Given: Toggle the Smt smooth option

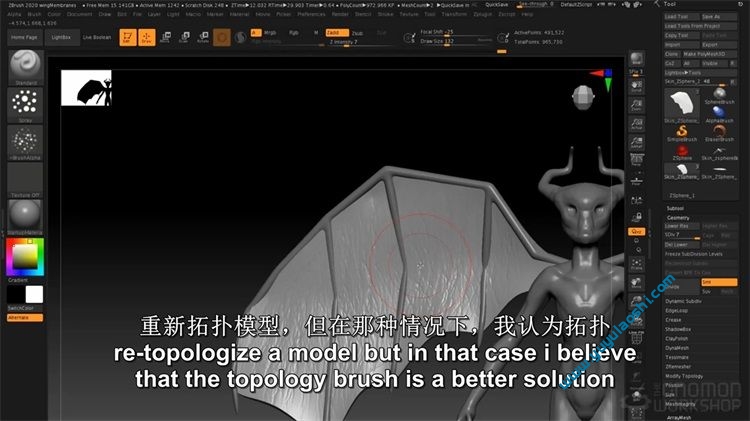Looking at the screenshot, I should [719, 282].
